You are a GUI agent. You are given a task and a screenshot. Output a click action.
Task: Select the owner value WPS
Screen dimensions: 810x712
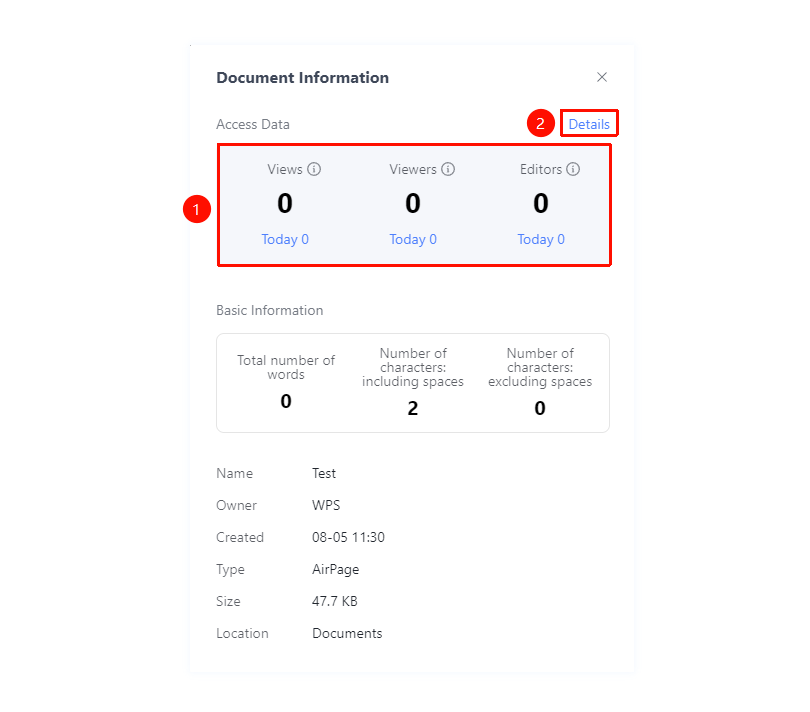326,505
